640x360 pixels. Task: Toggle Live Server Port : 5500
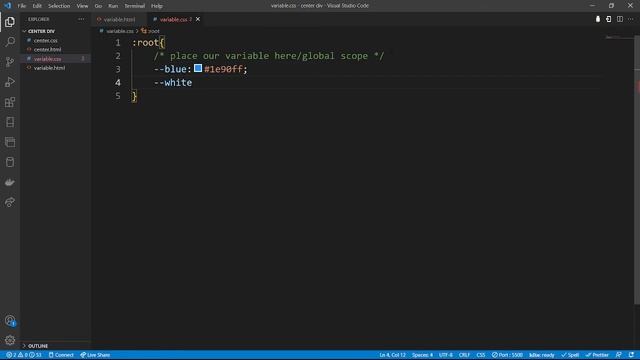coord(507,355)
